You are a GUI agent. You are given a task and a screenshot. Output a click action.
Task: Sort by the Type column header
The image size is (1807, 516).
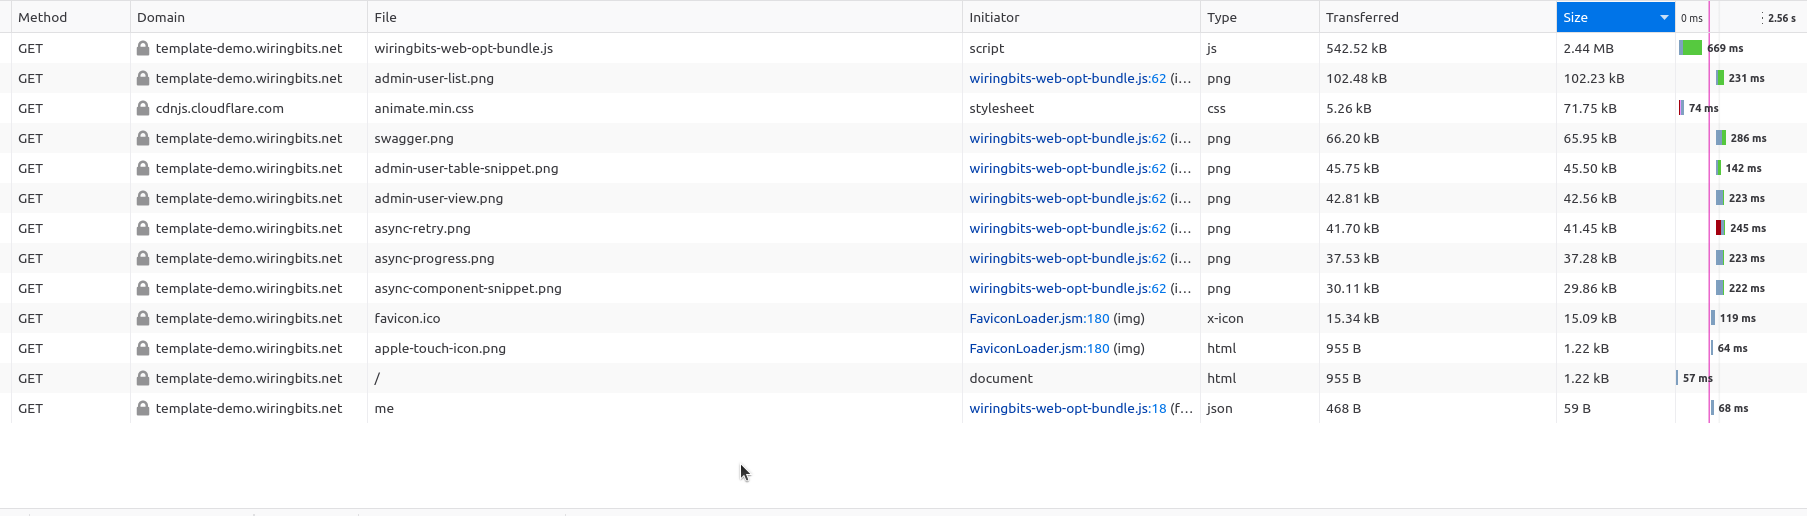(1260, 17)
